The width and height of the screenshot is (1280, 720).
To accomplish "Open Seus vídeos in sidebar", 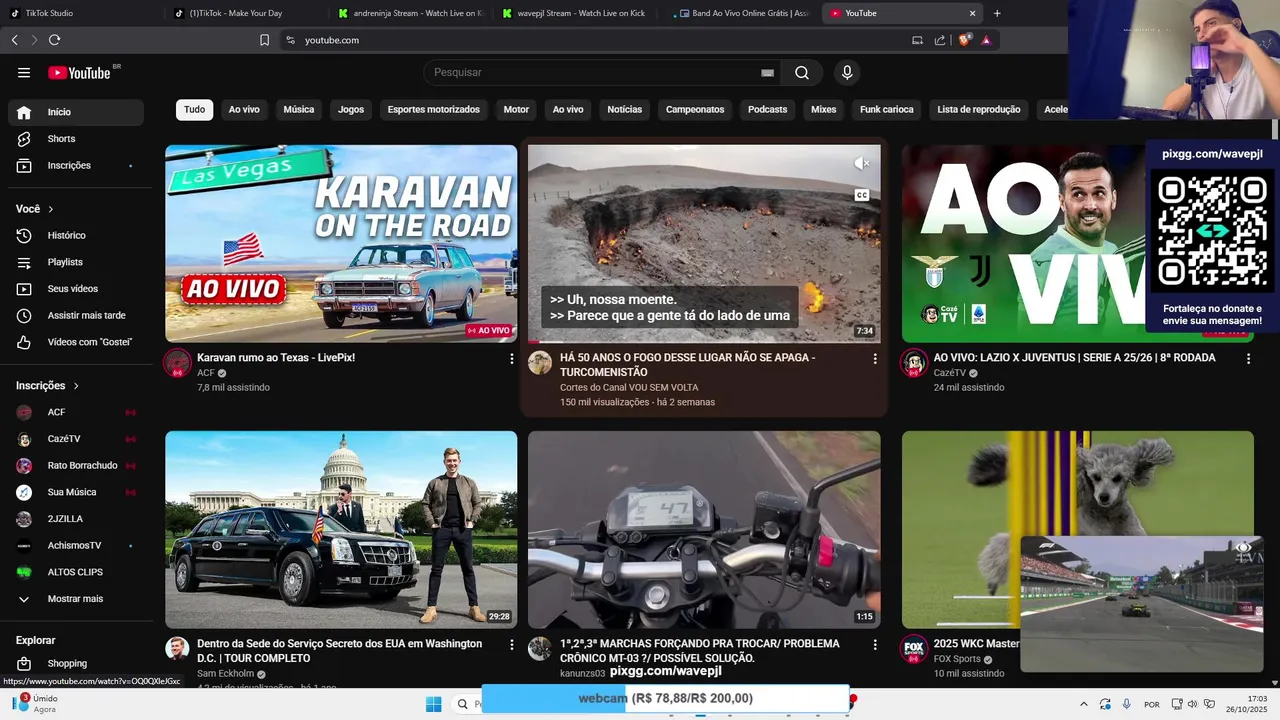I will [x=76, y=289].
